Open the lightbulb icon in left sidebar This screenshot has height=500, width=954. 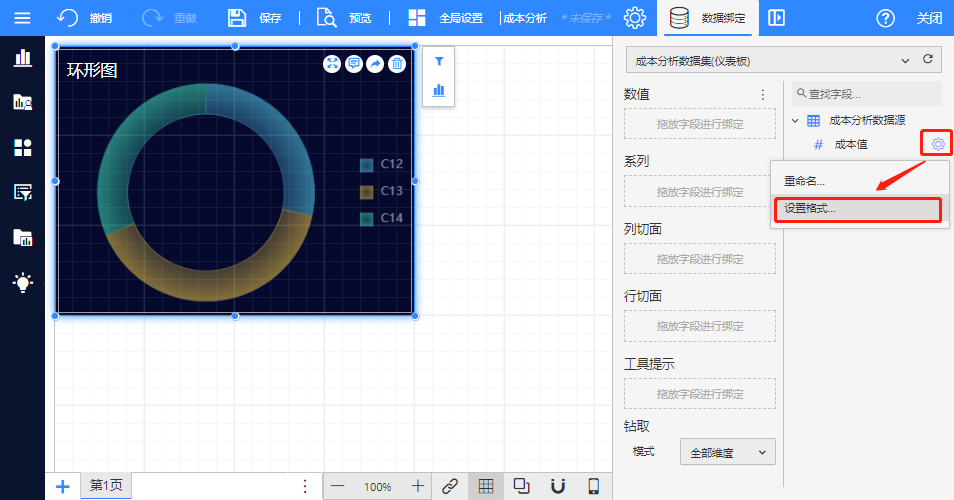pyautogui.click(x=22, y=282)
